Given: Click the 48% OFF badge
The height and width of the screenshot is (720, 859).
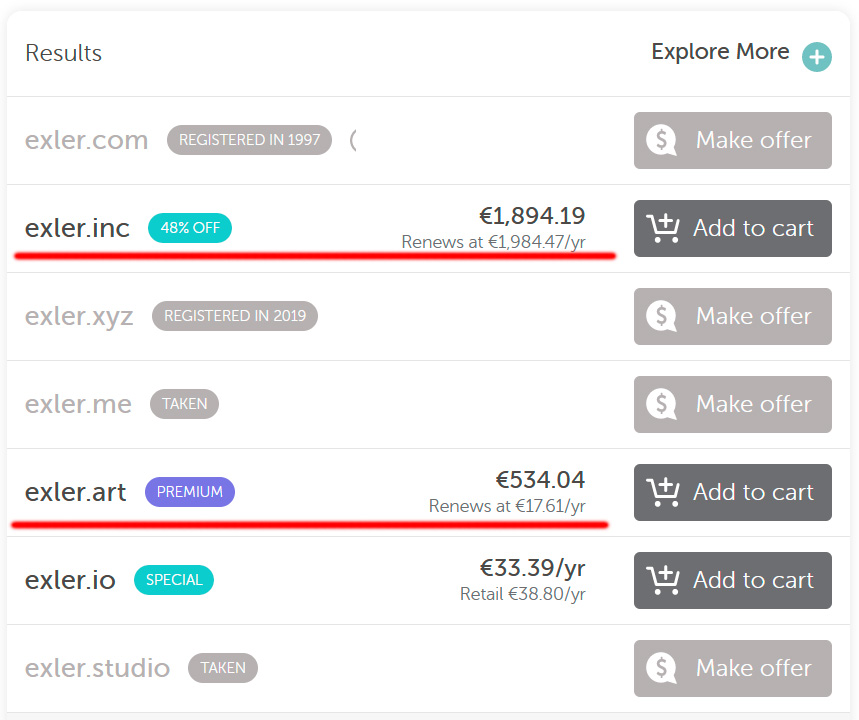Looking at the screenshot, I should [190, 228].
